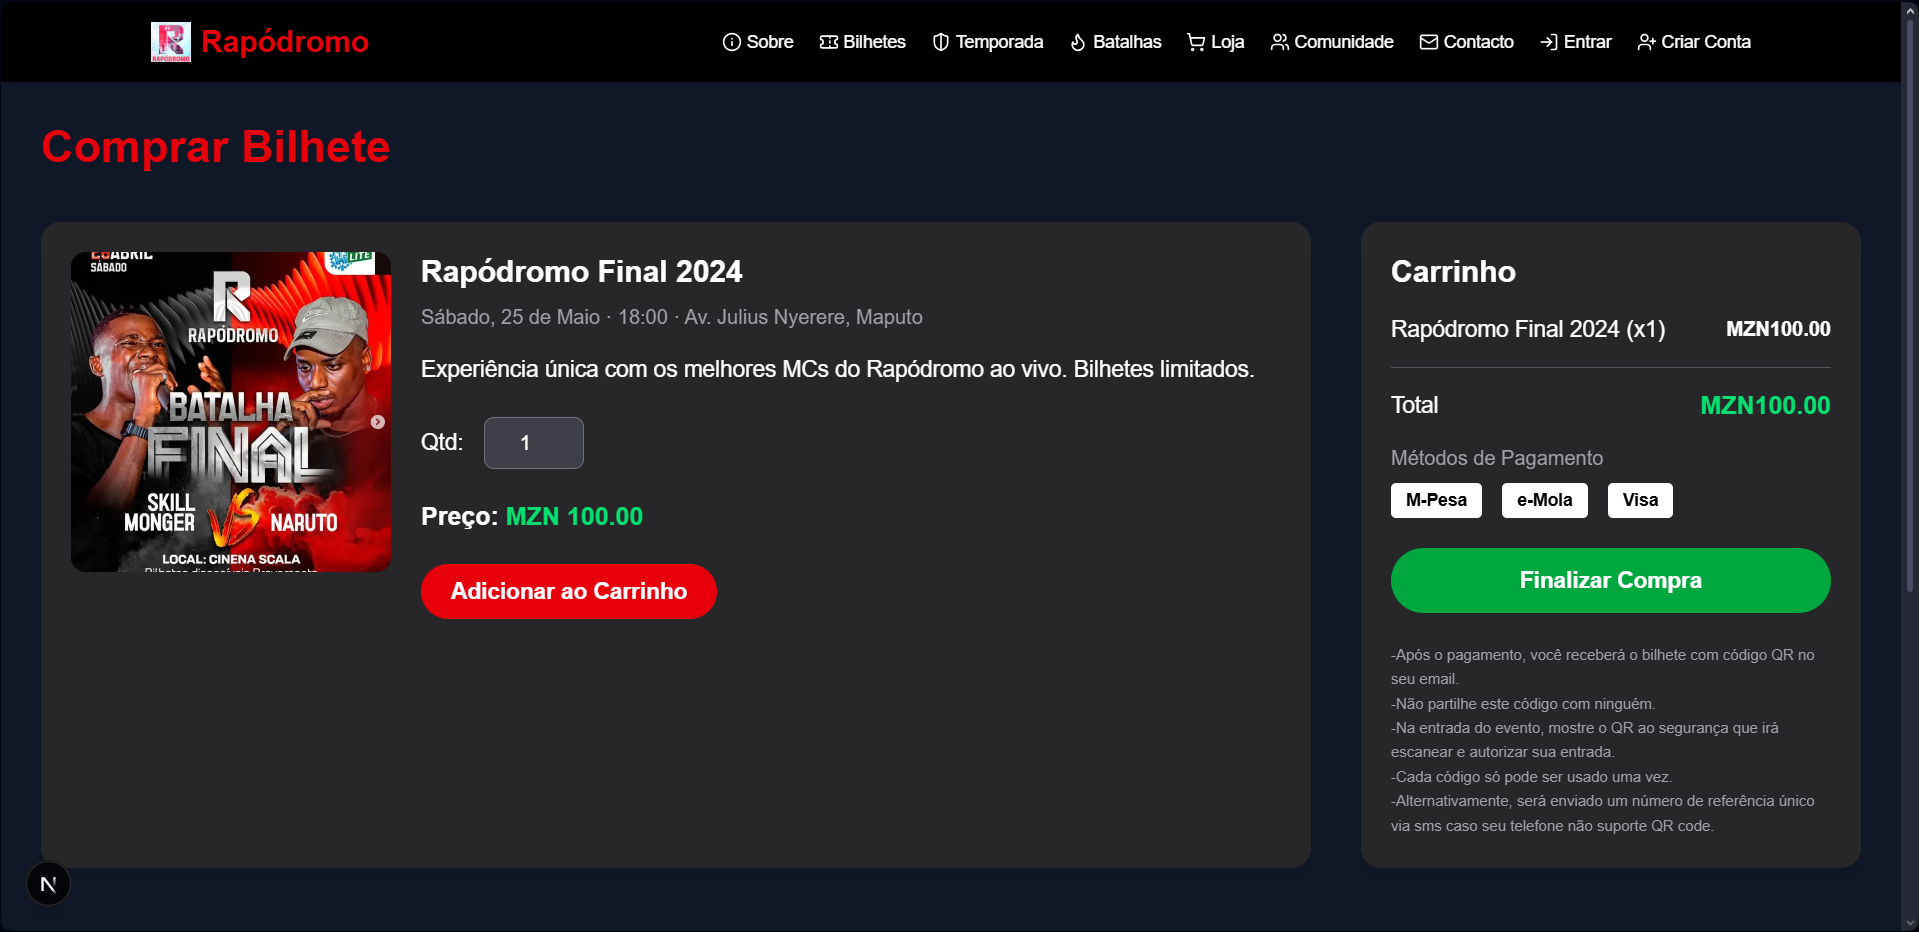Click the Next.js N badge icon

point(48,884)
